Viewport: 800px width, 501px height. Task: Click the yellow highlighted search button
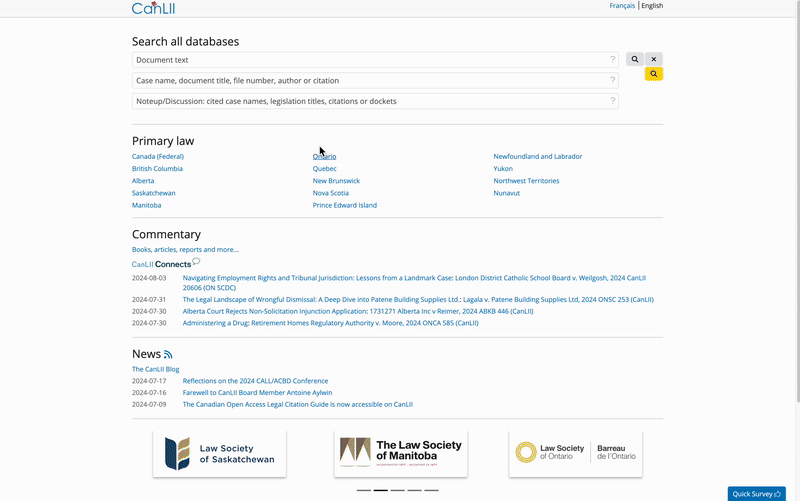pyautogui.click(x=654, y=74)
